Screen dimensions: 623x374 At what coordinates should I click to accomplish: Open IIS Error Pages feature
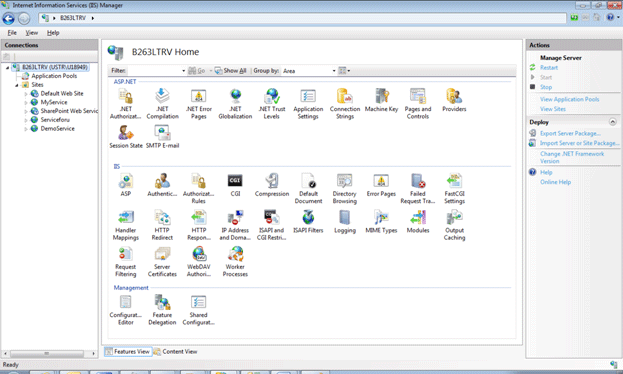(381, 185)
